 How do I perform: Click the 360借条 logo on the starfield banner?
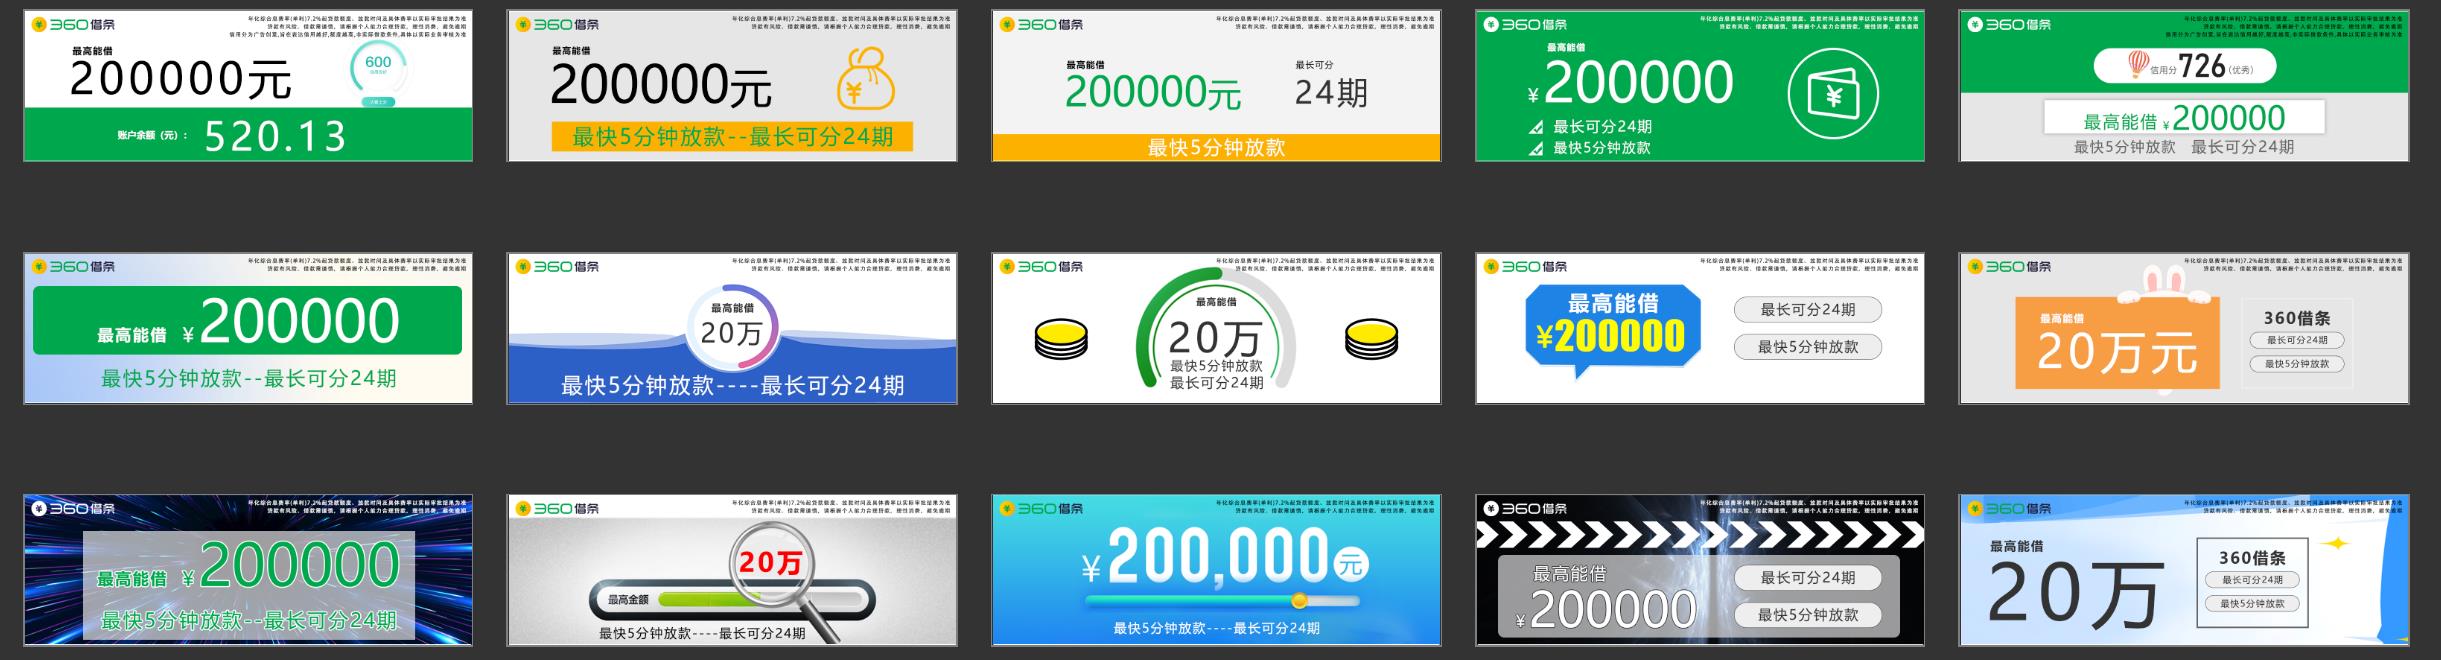pos(73,508)
